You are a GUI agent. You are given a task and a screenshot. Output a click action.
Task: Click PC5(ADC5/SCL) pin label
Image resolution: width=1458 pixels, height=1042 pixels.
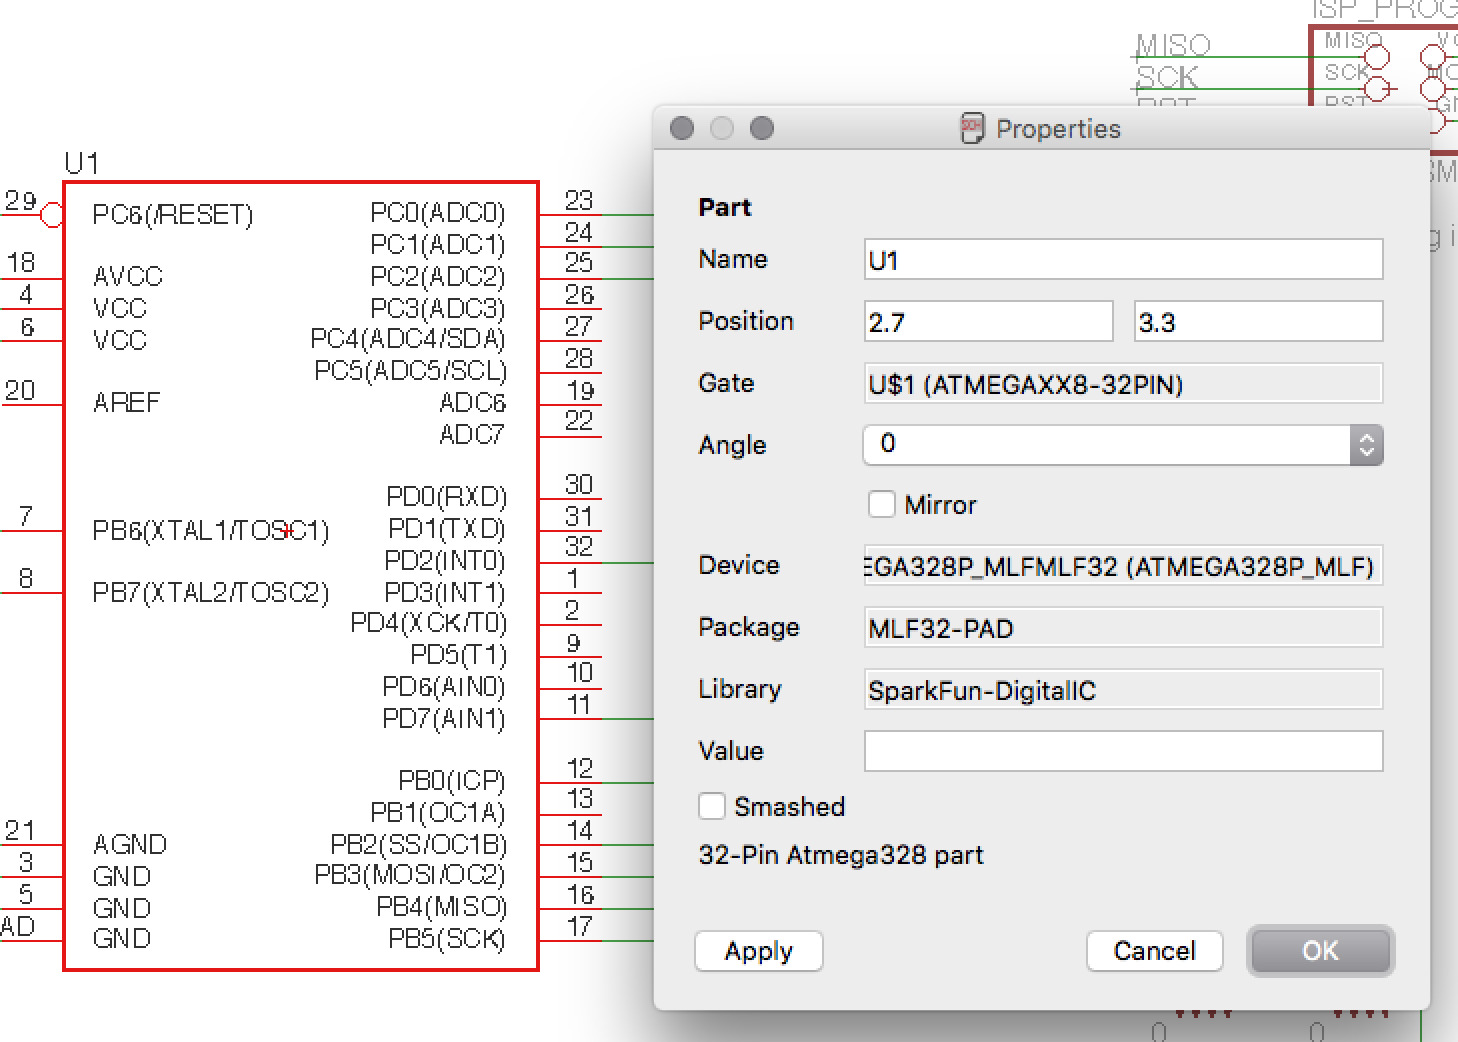(410, 371)
